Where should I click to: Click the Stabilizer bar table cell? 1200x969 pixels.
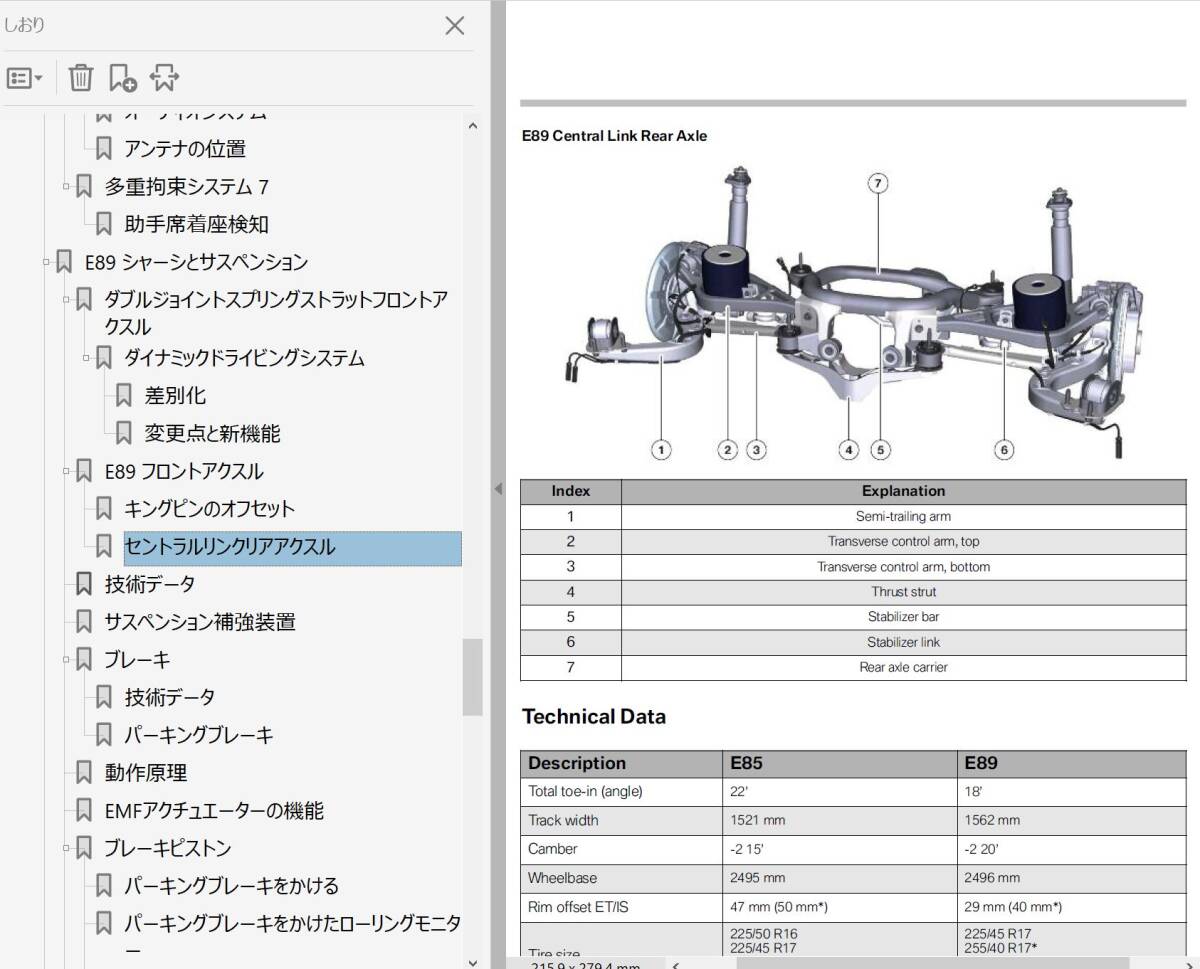click(x=903, y=617)
